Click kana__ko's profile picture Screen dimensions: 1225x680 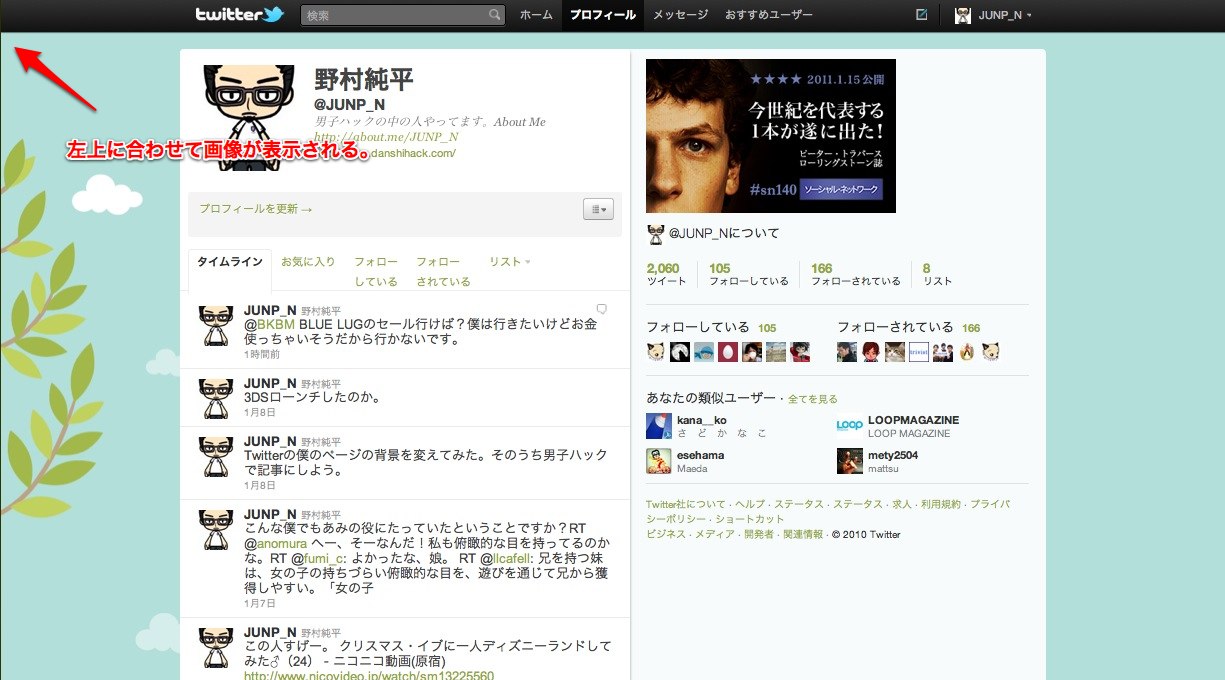pos(658,426)
